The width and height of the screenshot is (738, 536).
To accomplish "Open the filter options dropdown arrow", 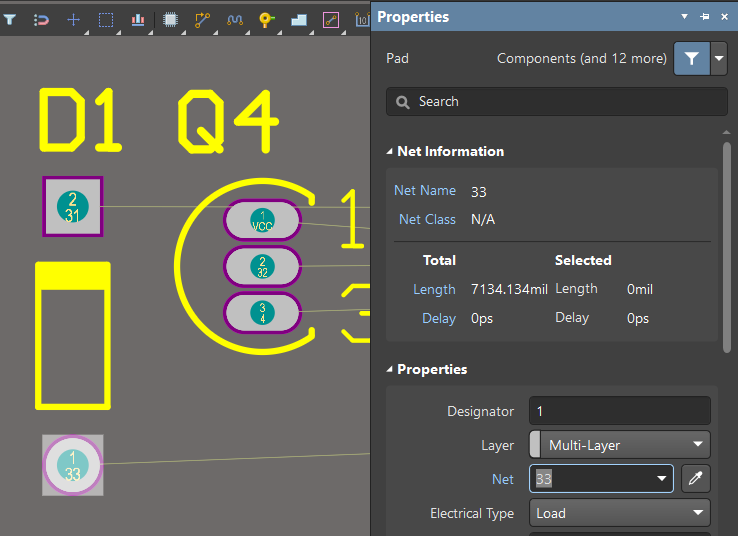I will 719,59.
